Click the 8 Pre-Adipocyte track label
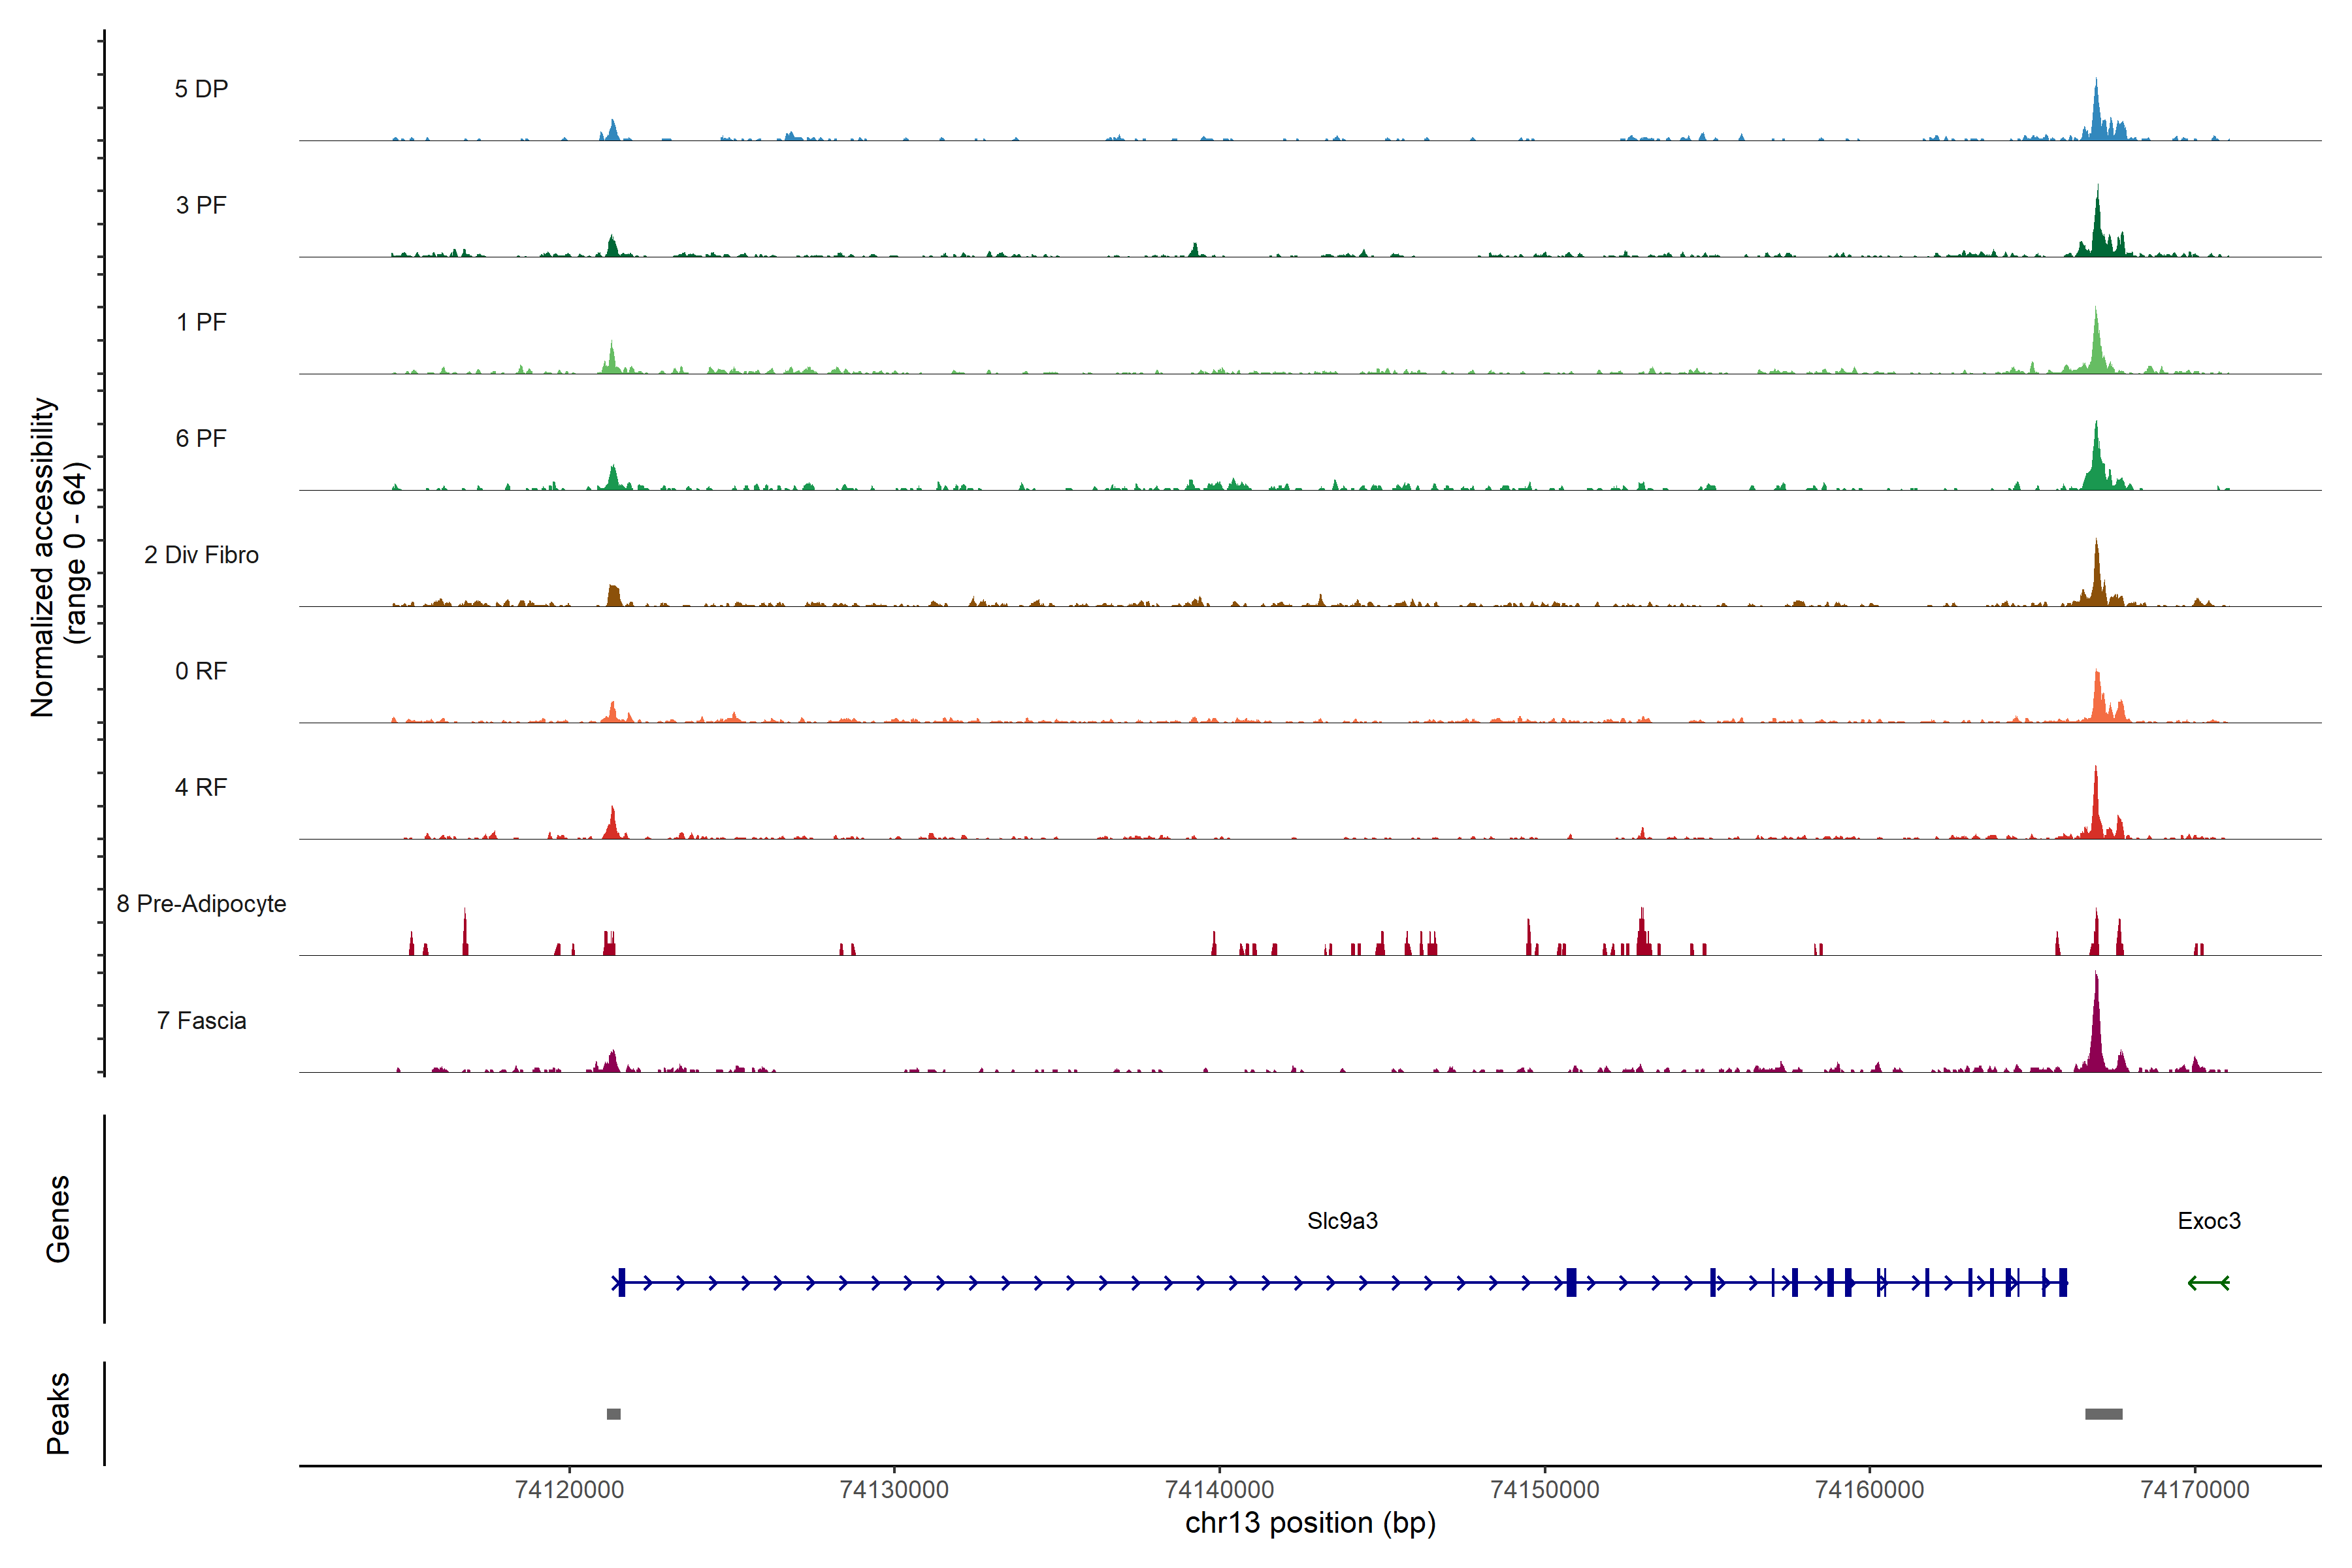This screenshot has width=2352, height=1568. [x=201, y=903]
